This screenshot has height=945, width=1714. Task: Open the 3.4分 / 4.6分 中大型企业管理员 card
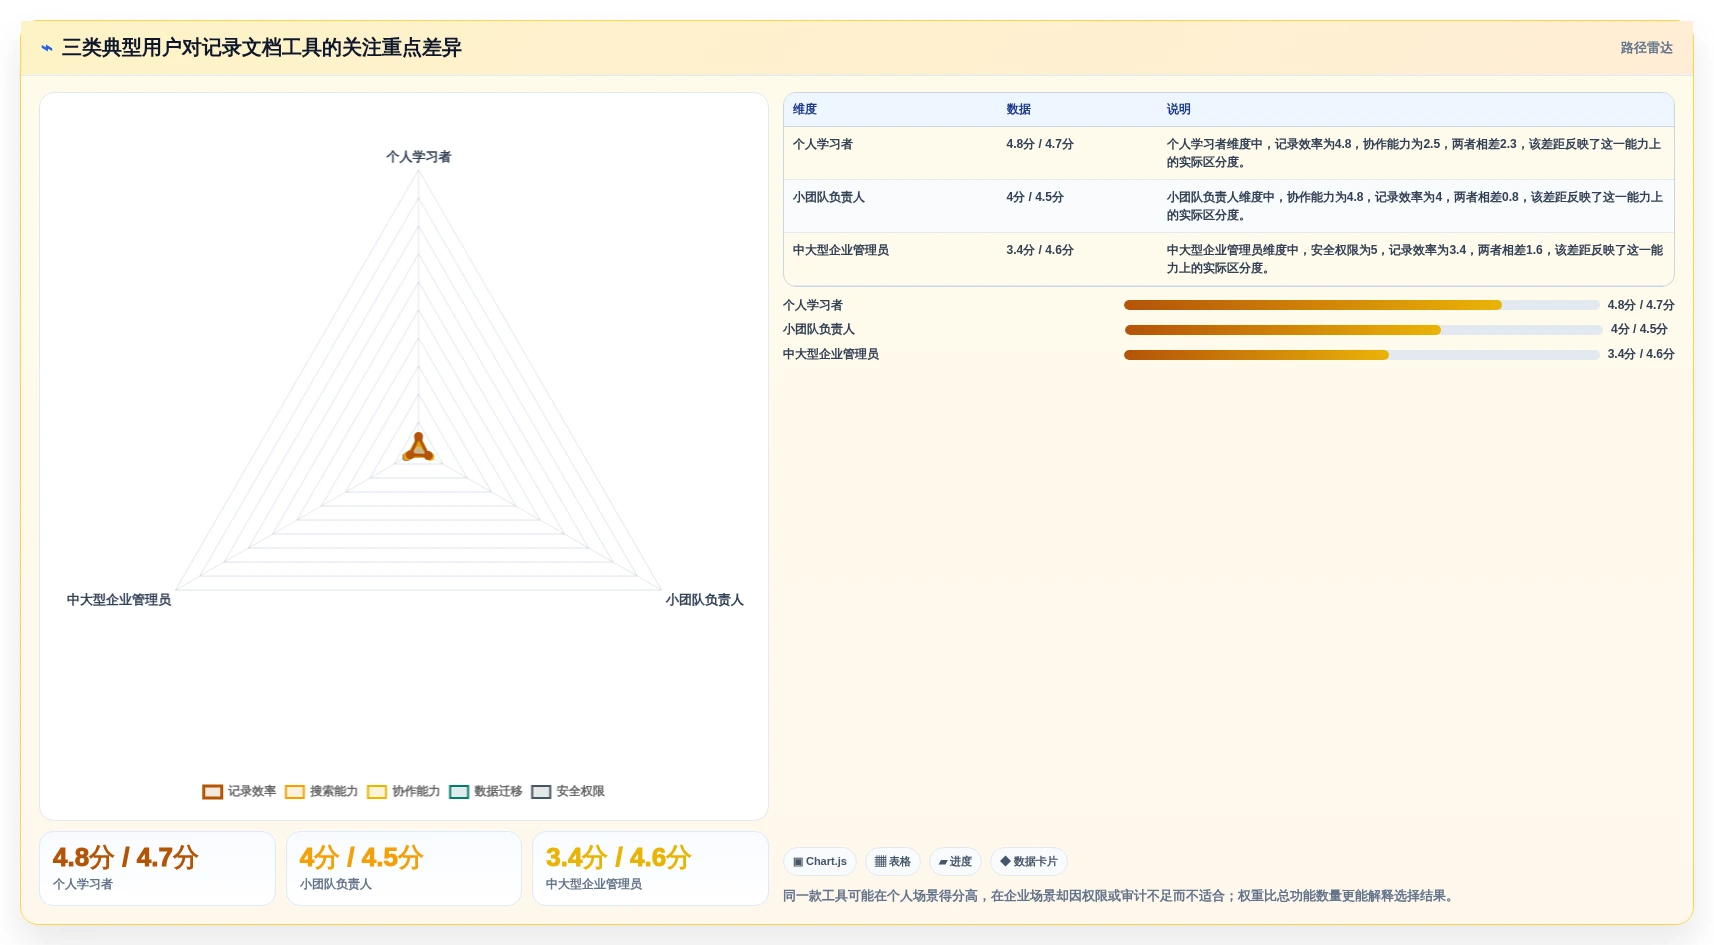click(650, 868)
